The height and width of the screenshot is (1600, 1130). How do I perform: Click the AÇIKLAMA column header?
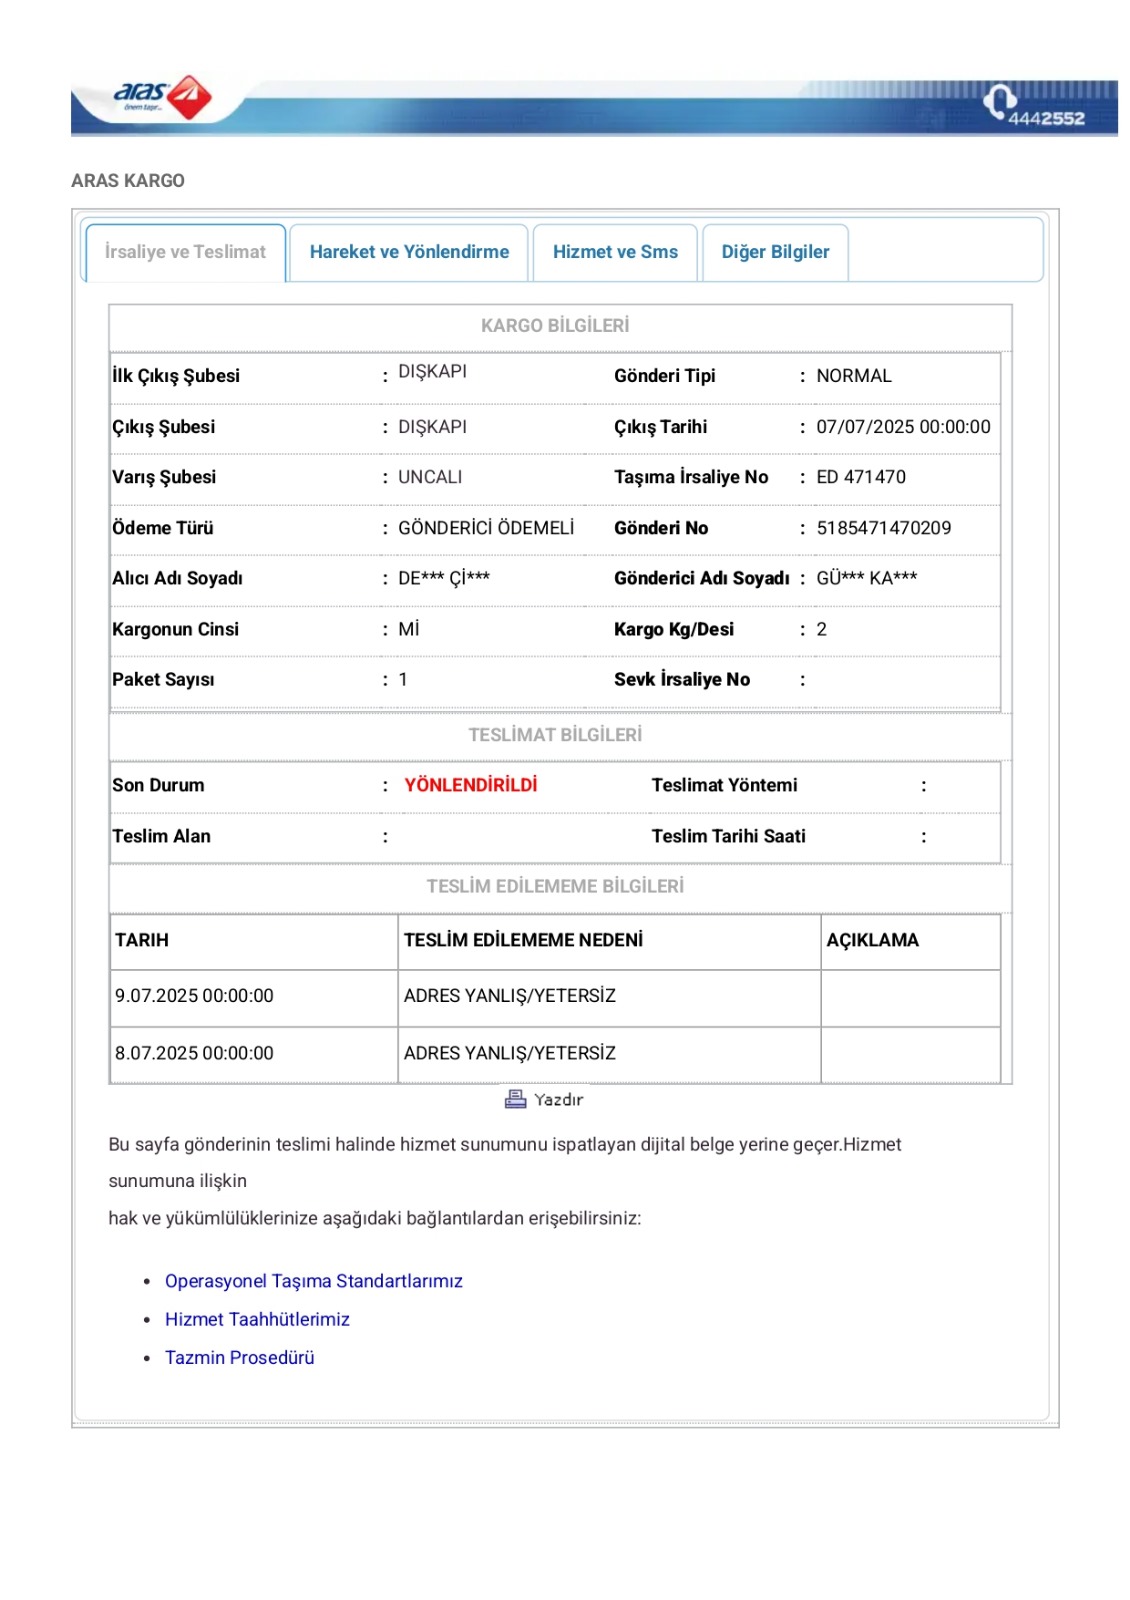pos(872,940)
